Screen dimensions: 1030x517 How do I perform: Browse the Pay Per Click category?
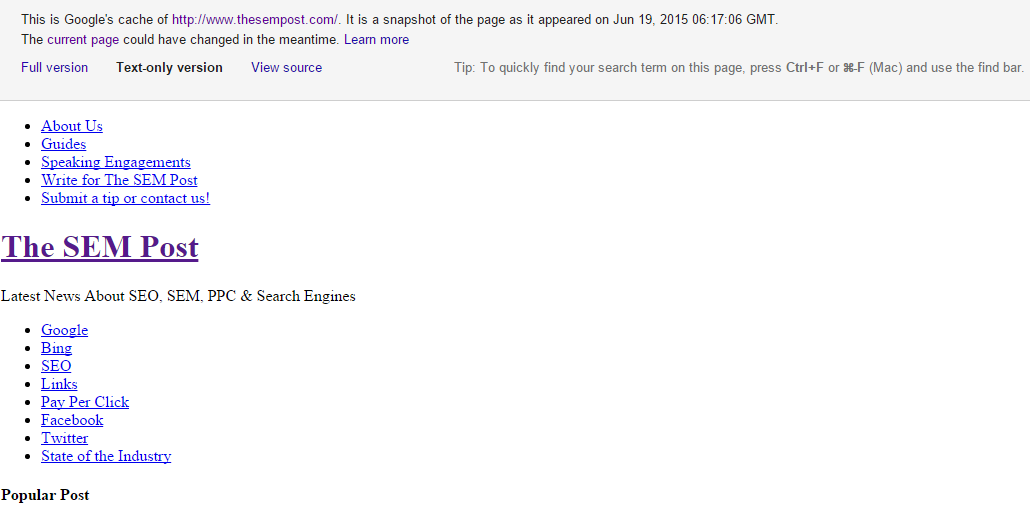tap(85, 402)
